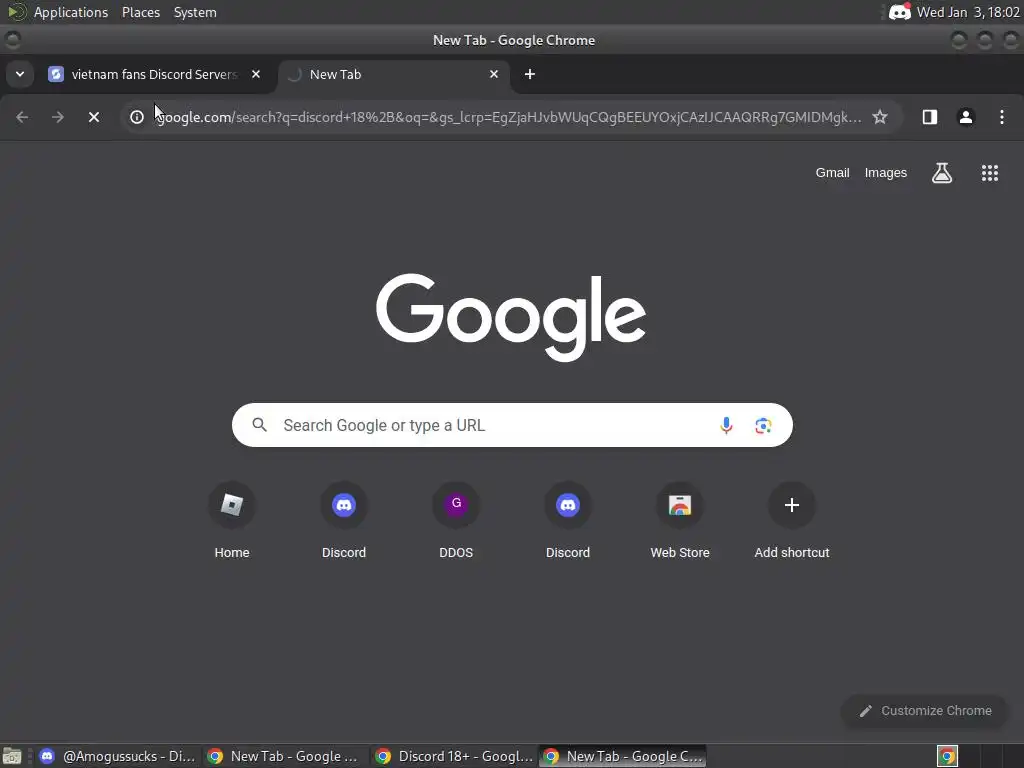Viewport: 1024px width, 768px height.
Task: Open the Google apps grid
Action: point(989,173)
